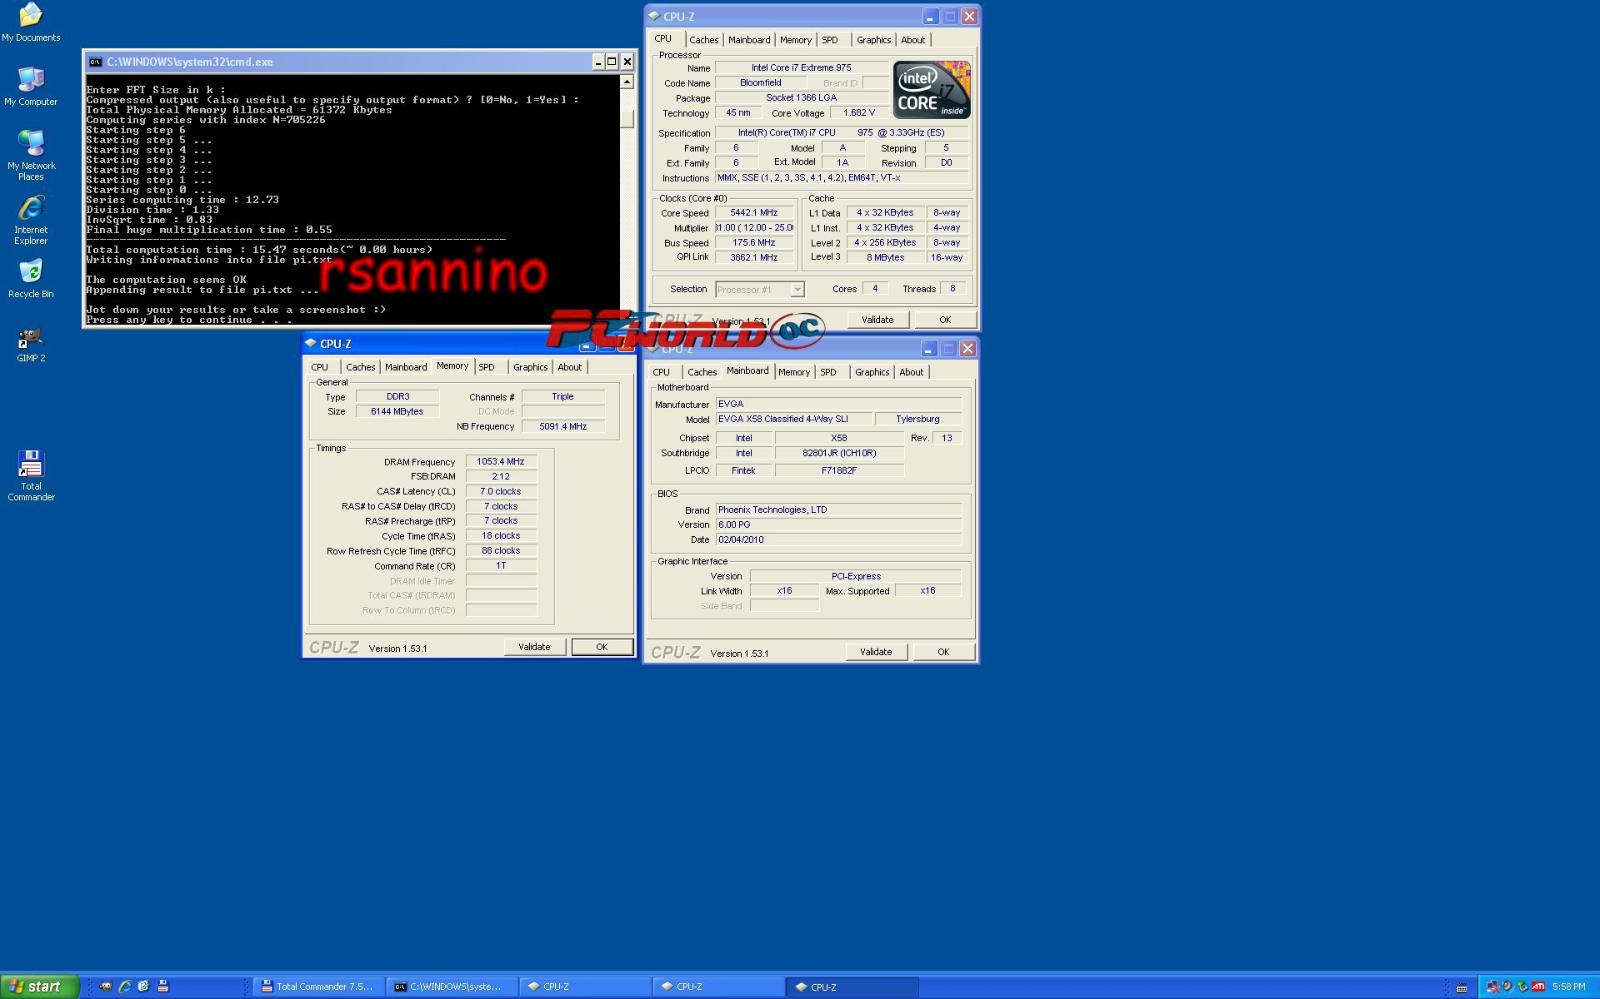
Task: Switch to the cmd.exe taskbar button
Action: pos(452,986)
